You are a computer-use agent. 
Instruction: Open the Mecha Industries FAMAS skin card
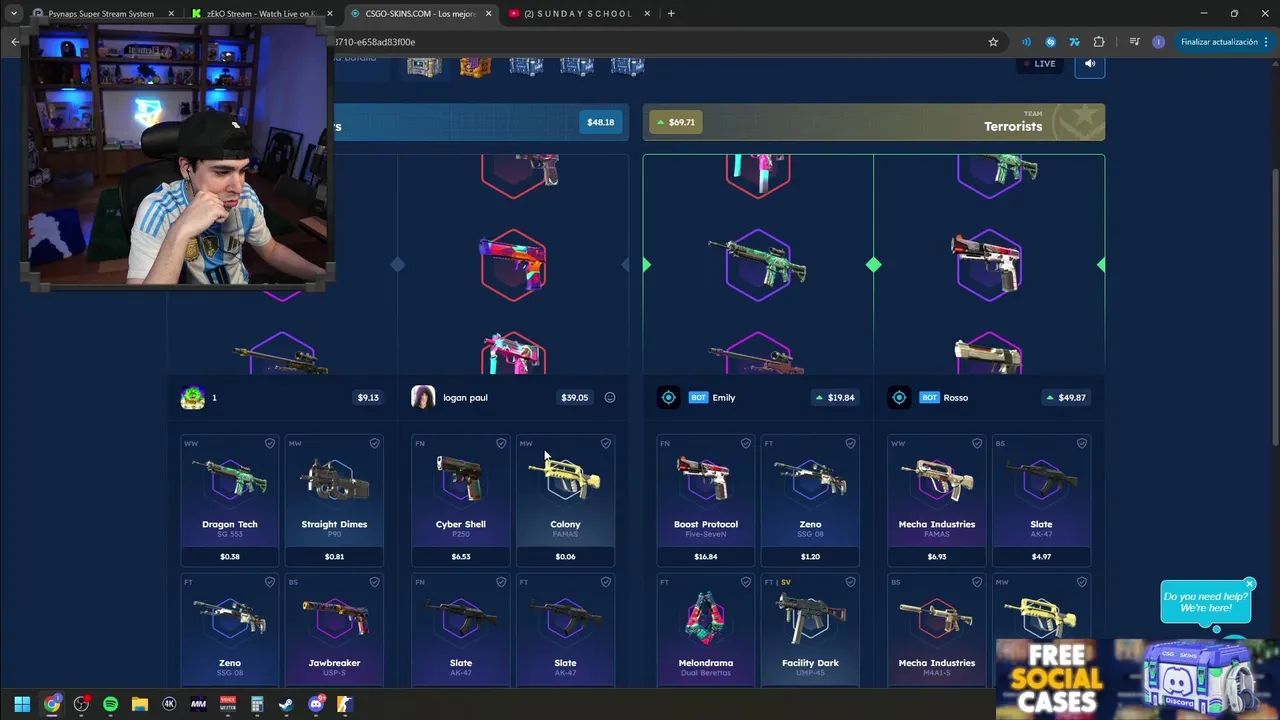[x=937, y=500]
